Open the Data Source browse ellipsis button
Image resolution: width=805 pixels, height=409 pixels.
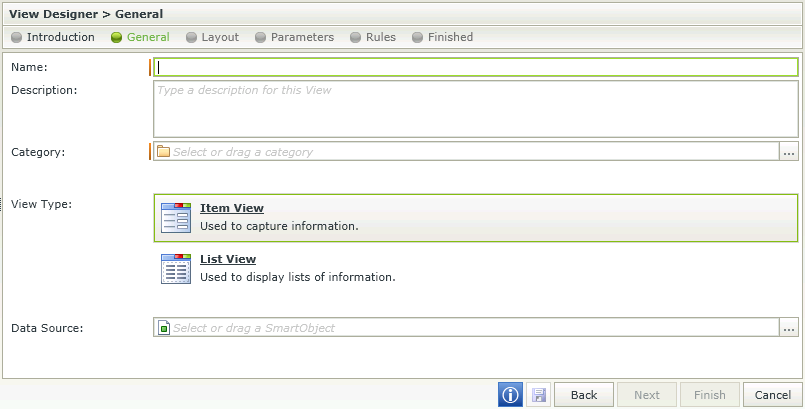(x=789, y=327)
